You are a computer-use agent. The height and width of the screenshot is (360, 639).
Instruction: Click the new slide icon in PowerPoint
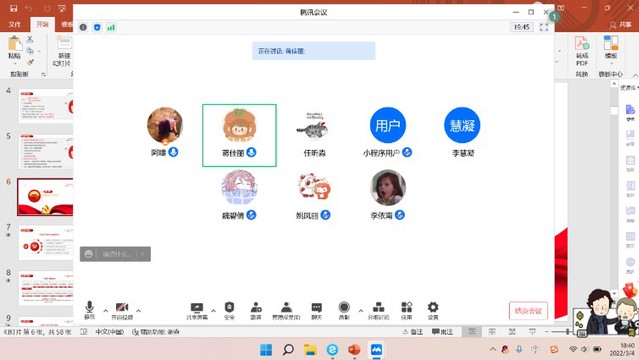[x=64, y=43]
